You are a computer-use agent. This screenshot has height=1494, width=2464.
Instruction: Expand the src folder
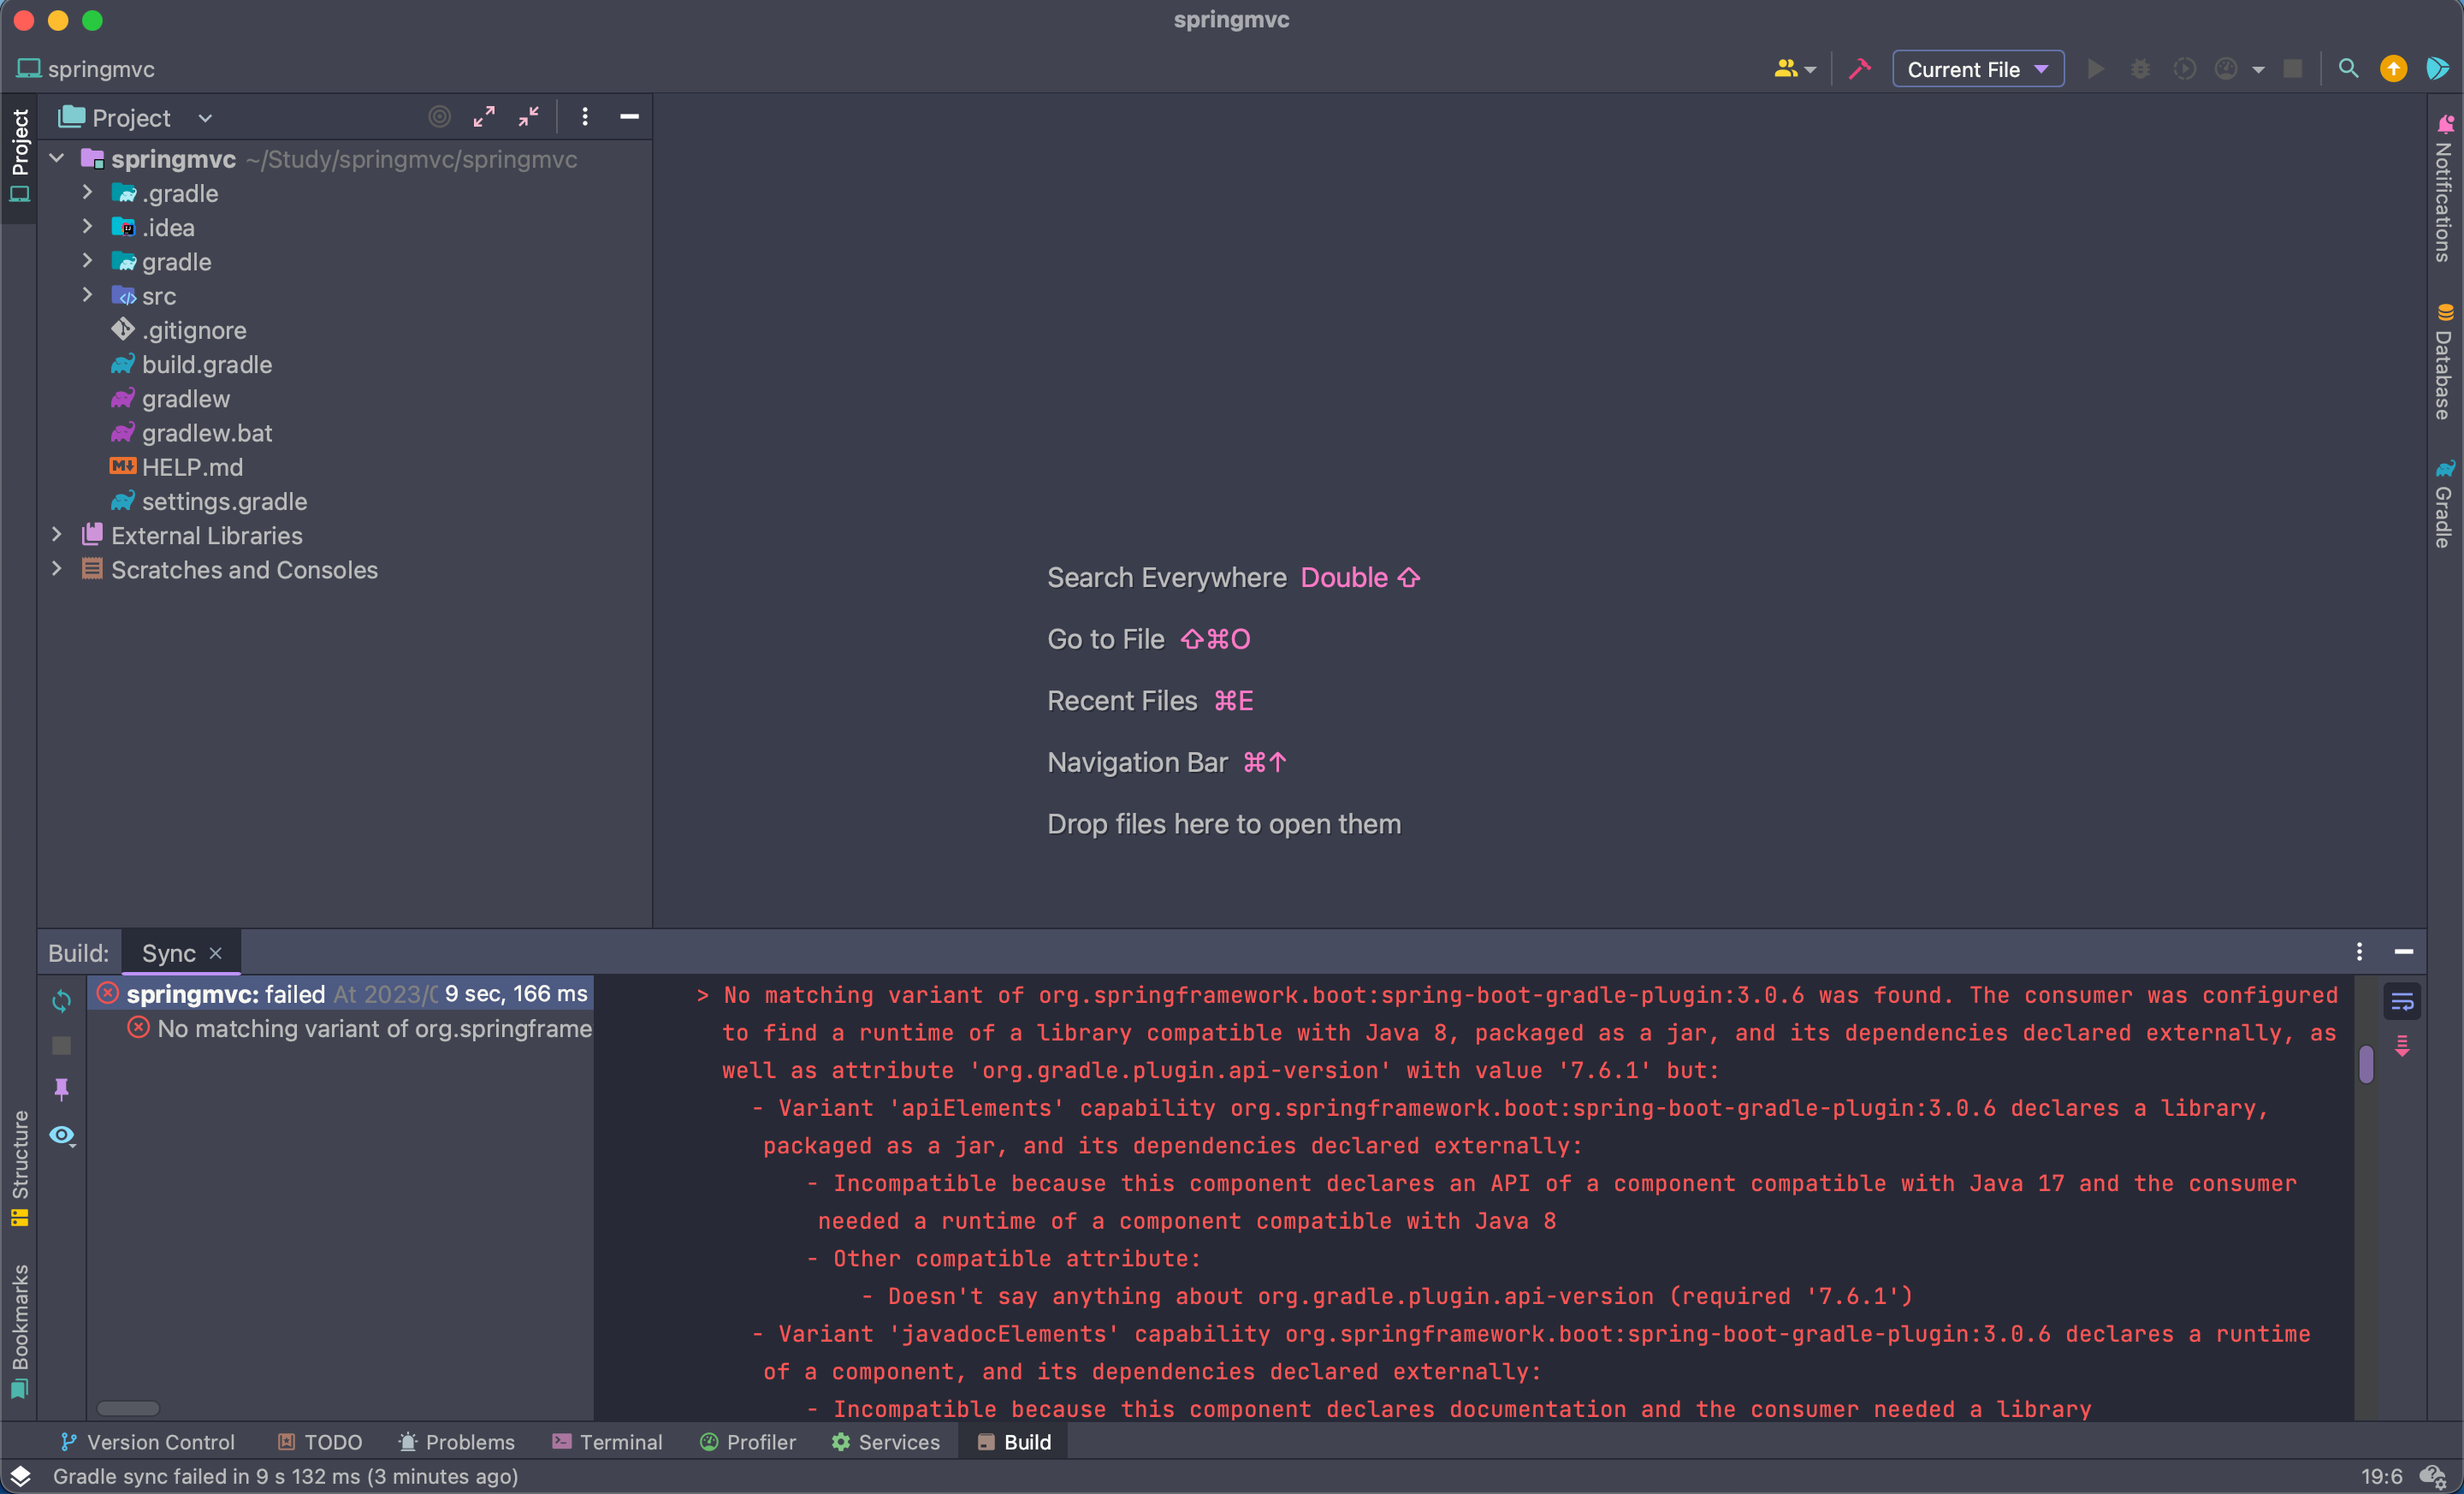tap(87, 295)
